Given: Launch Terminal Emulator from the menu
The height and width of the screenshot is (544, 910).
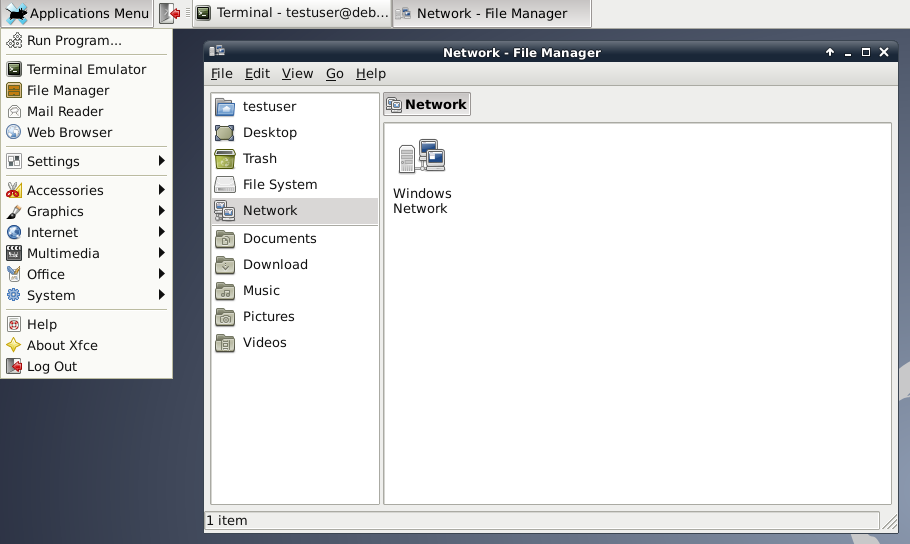Looking at the screenshot, I should click(86, 69).
